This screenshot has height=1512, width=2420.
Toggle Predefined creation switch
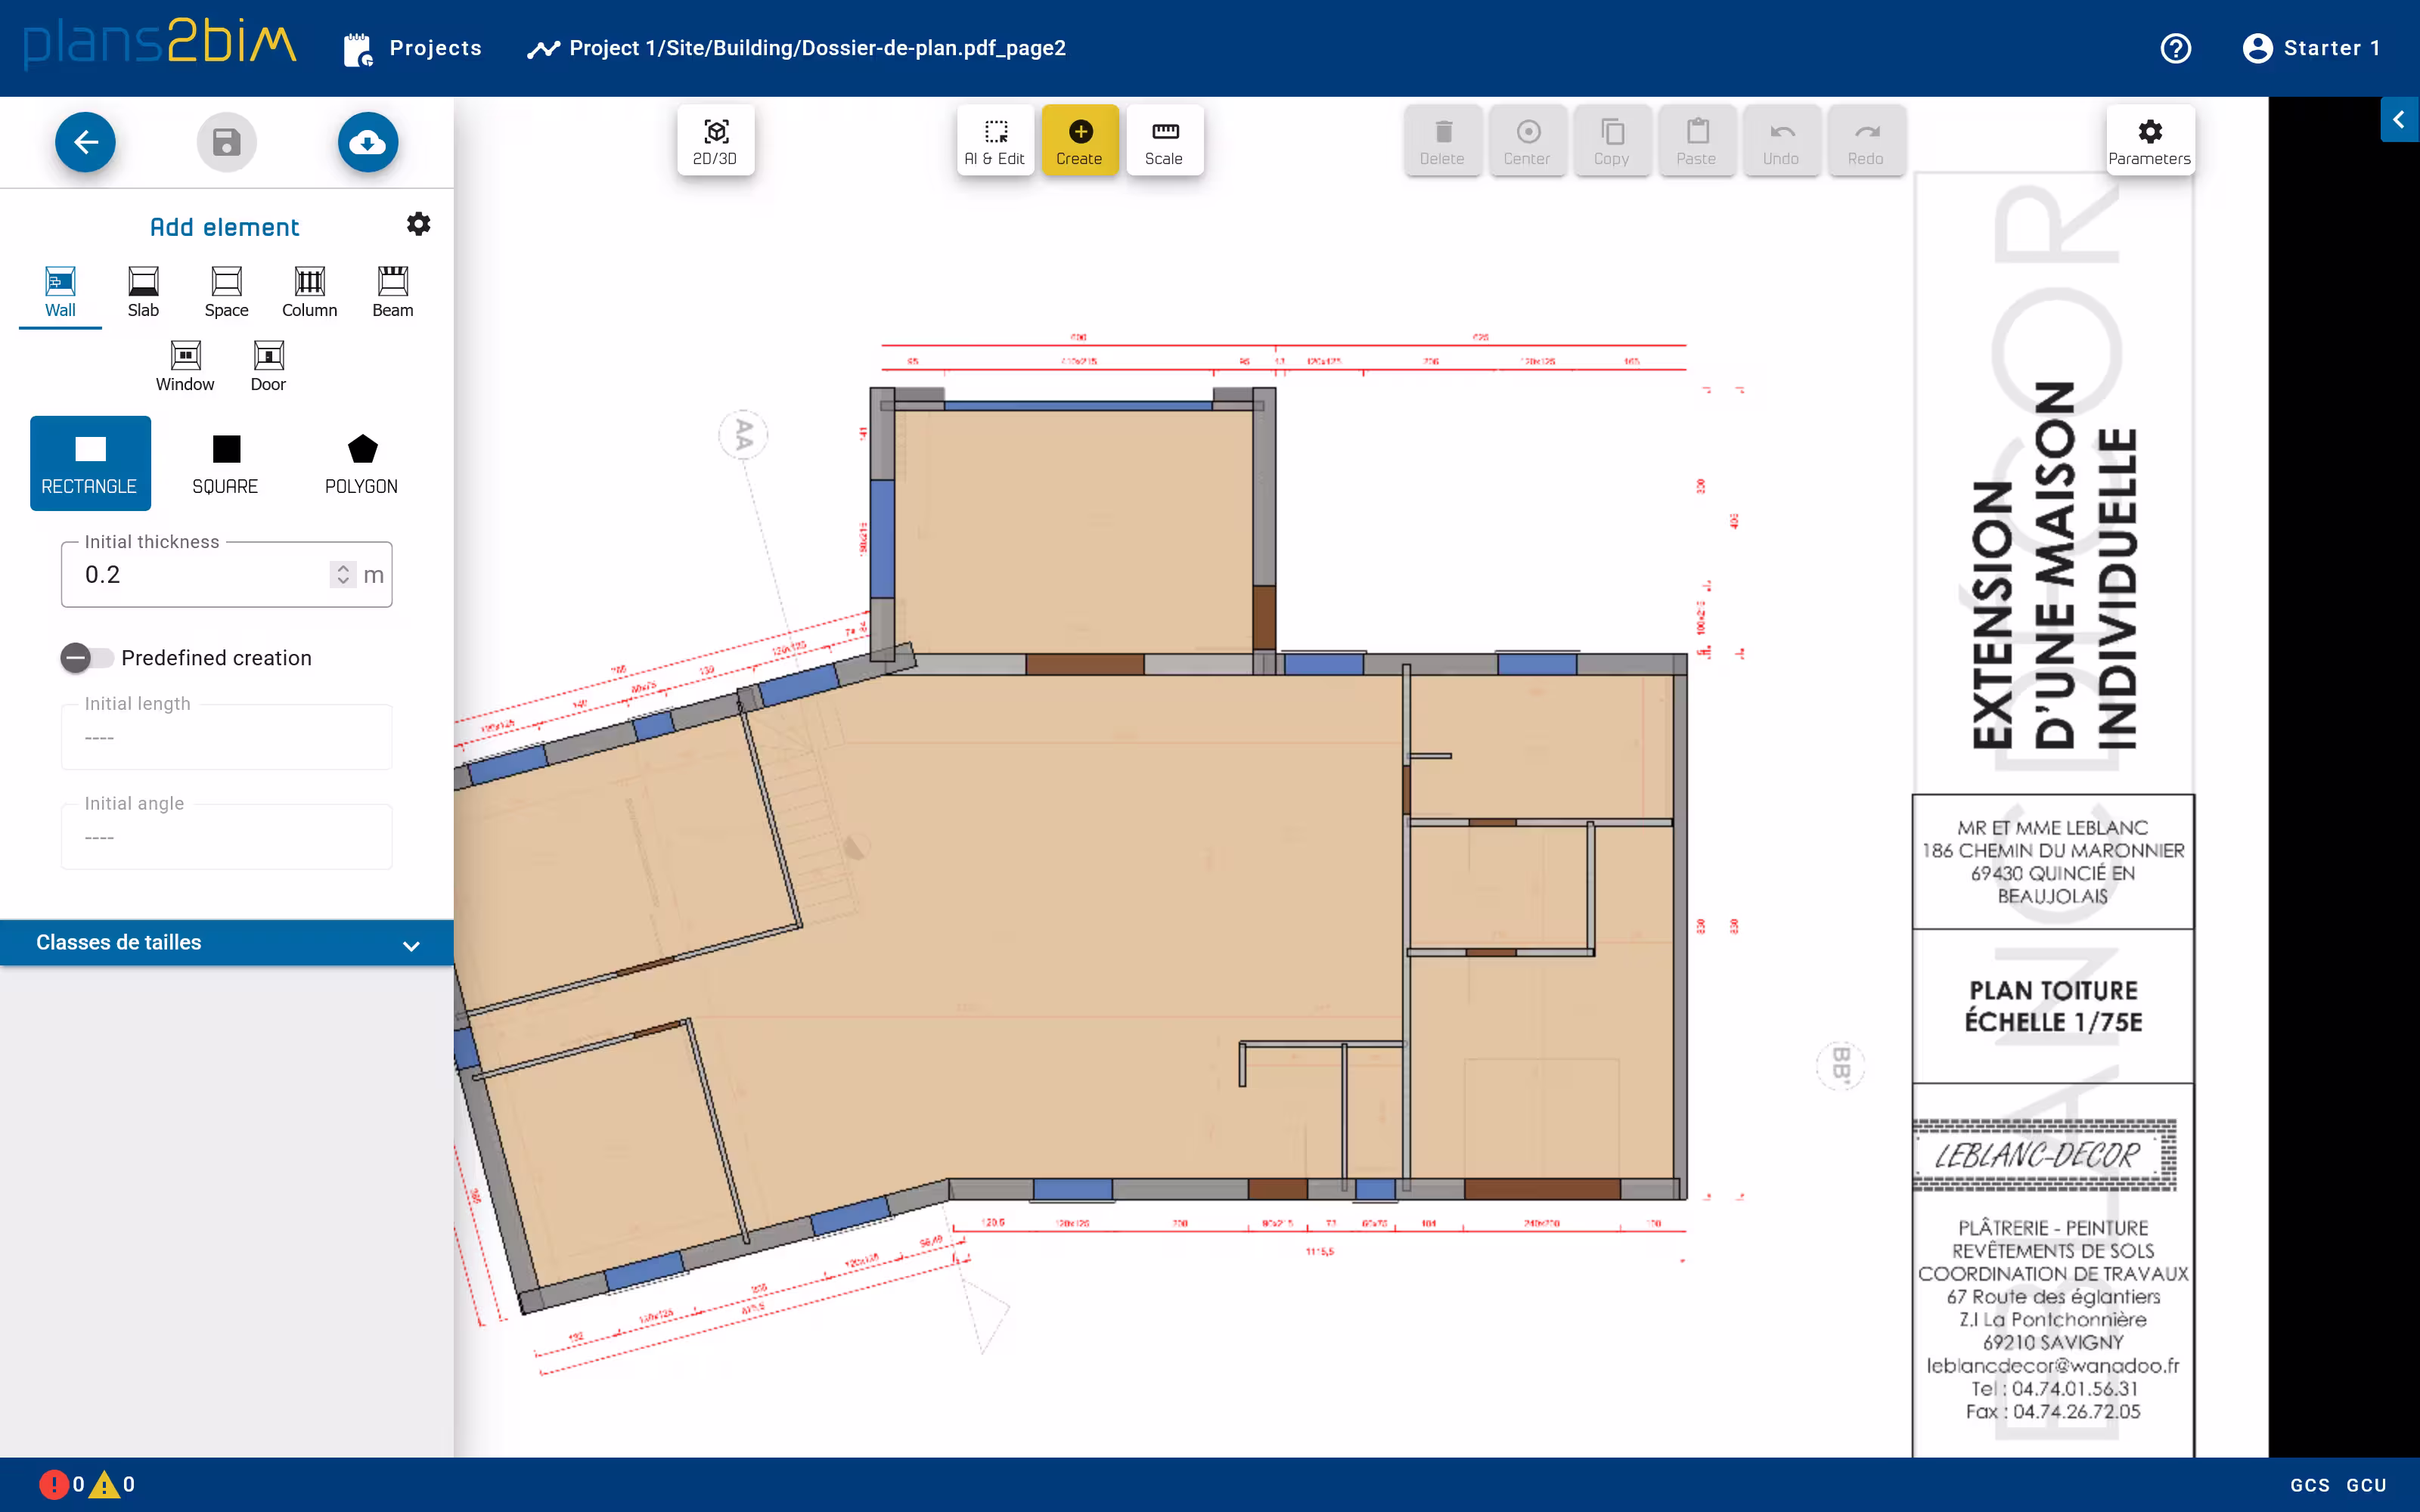pyautogui.click(x=86, y=658)
